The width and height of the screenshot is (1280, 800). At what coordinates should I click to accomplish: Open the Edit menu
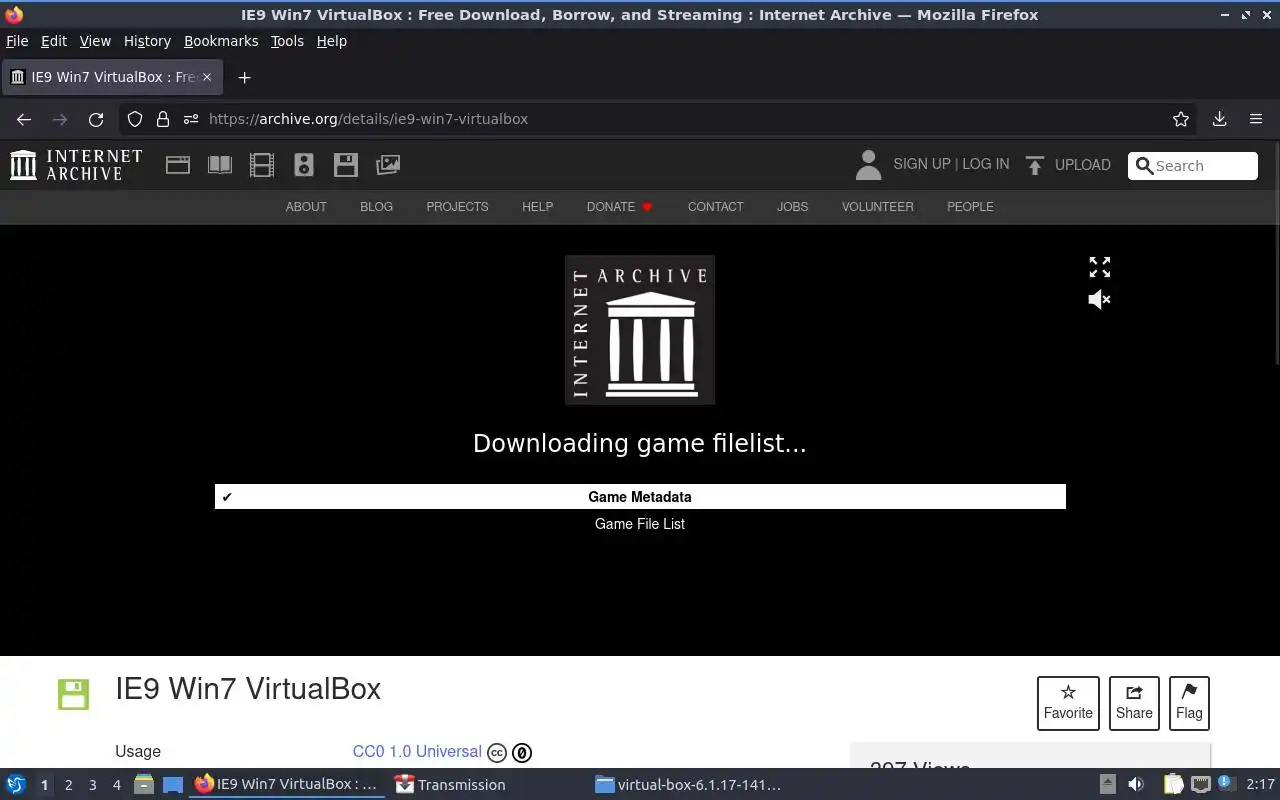pyautogui.click(x=54, y=41)
